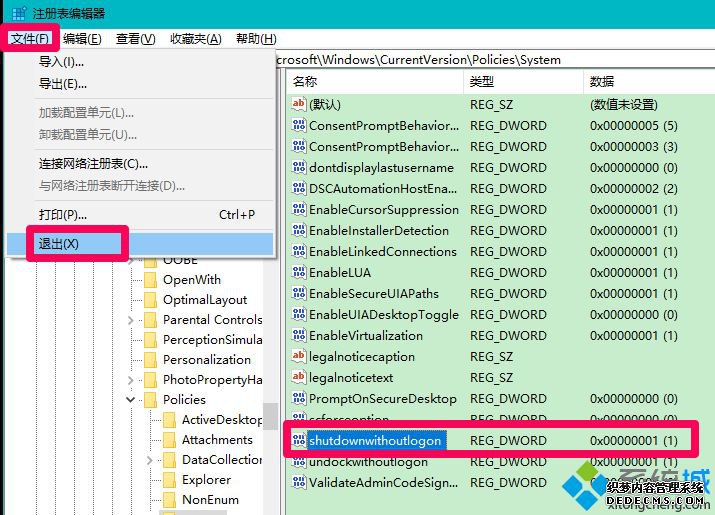
Task: Expand the Parental Controls tree node
Action: [130, 320]
